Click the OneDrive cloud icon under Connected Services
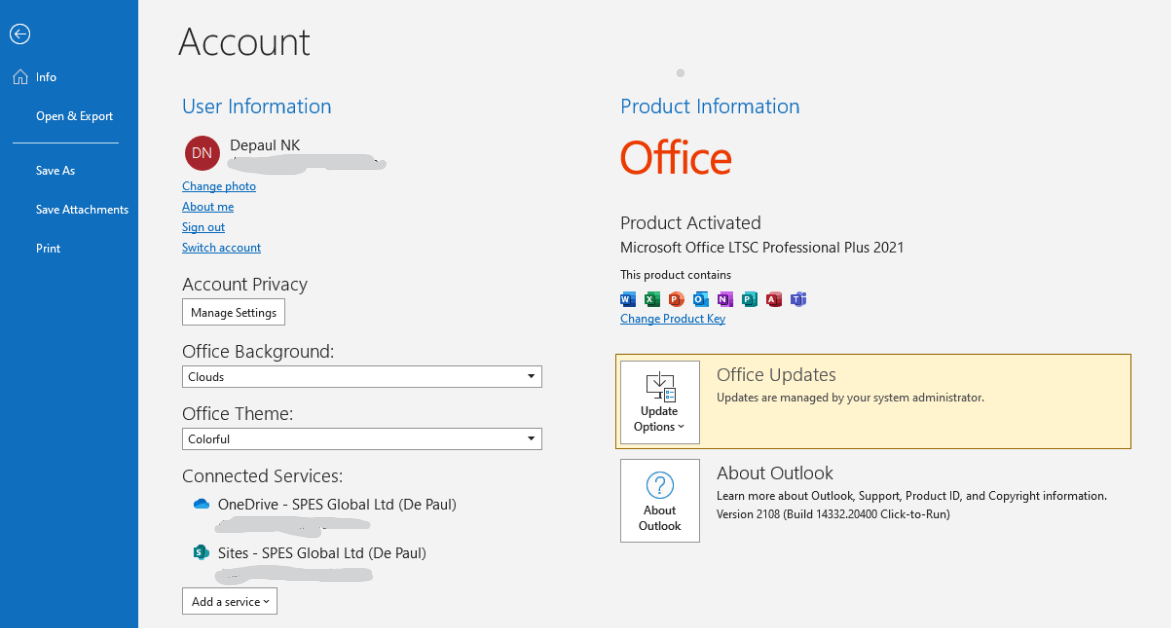This screenshot has width=1171, height=628. point(200,504)
